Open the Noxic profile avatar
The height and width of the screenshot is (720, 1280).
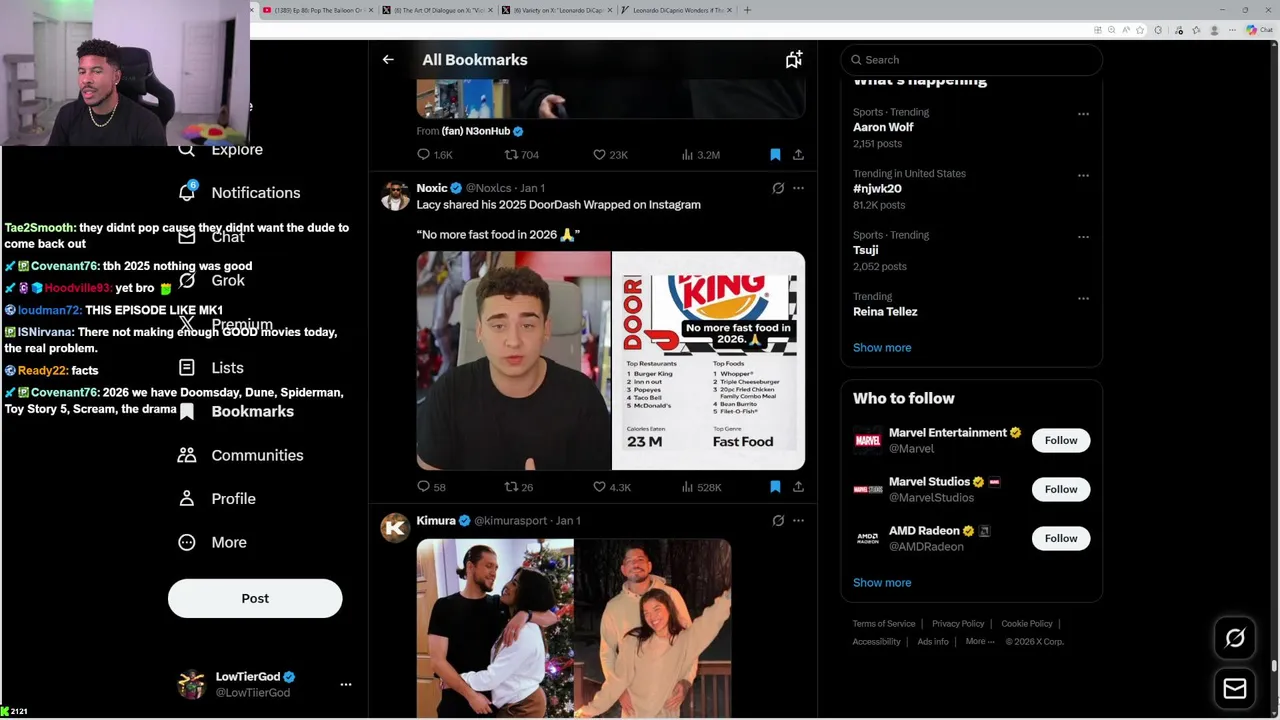(x=395, y=195)
